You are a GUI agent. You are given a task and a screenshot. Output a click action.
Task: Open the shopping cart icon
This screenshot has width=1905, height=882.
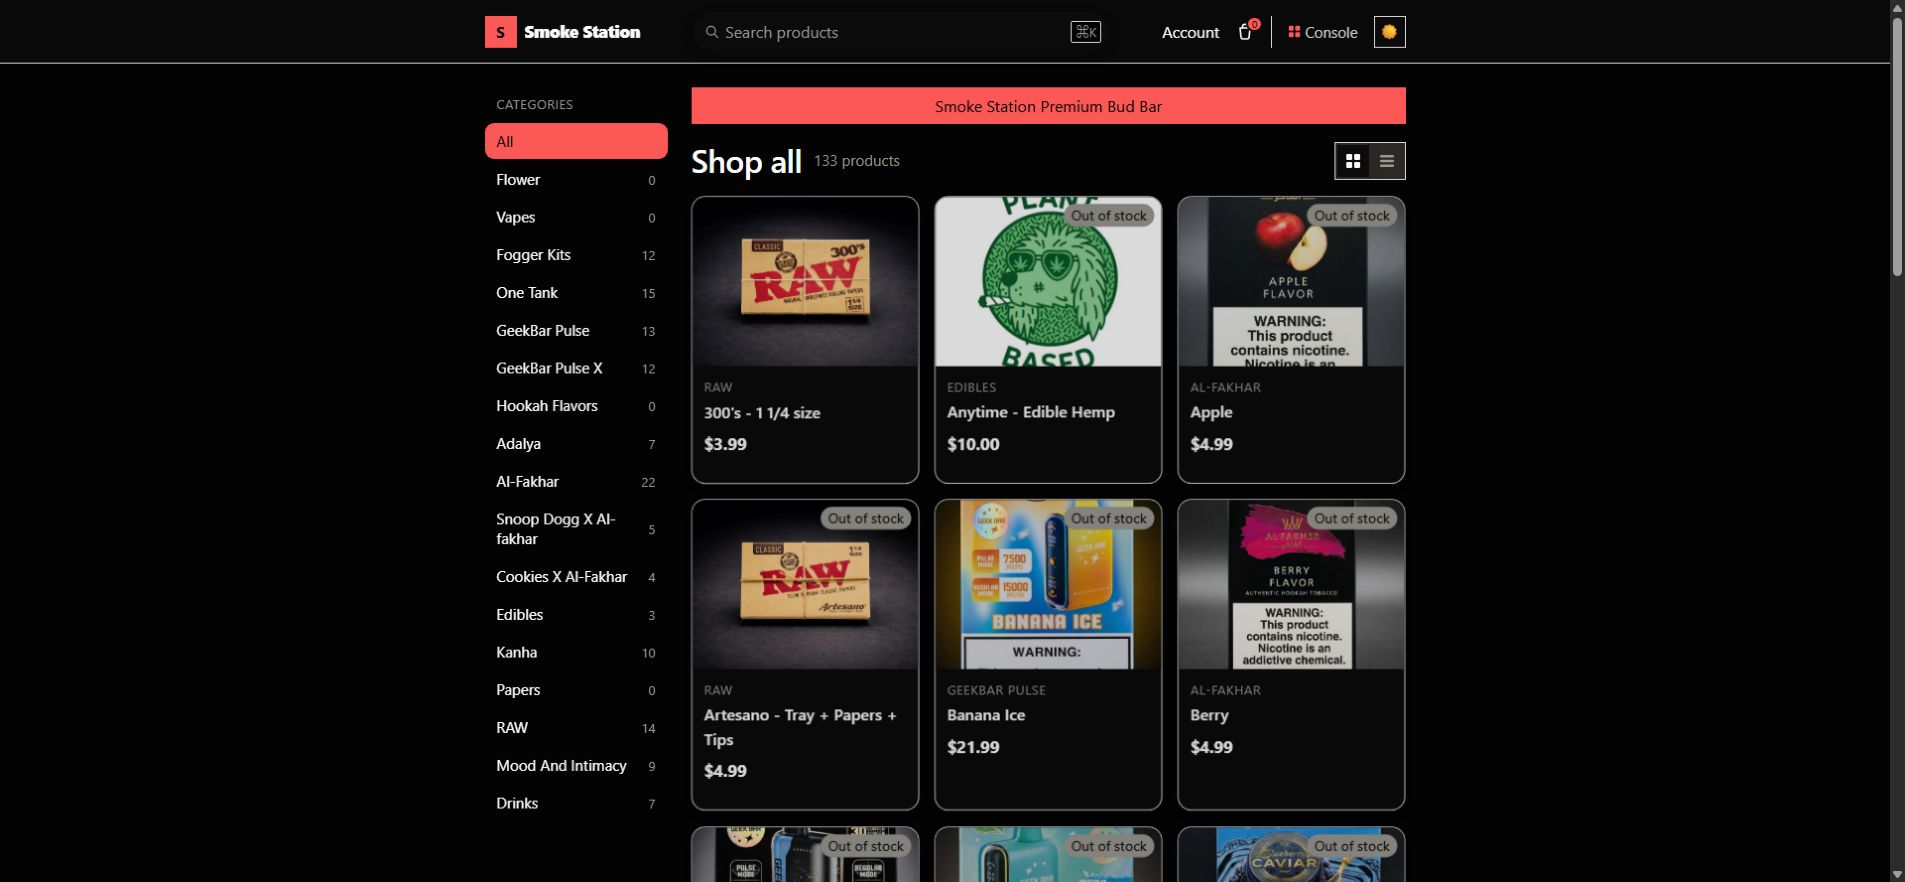tap(1245, 32)
